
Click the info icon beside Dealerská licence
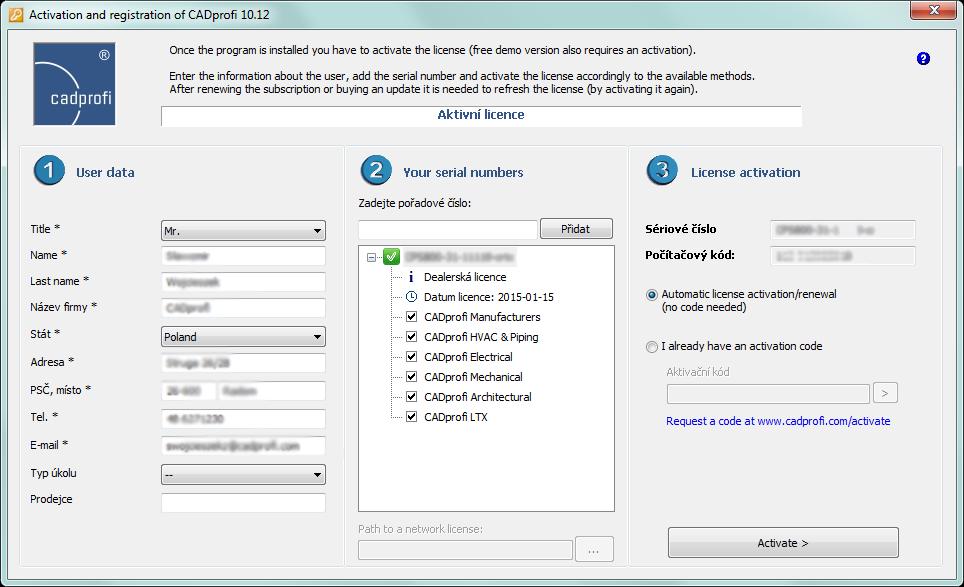411,277
